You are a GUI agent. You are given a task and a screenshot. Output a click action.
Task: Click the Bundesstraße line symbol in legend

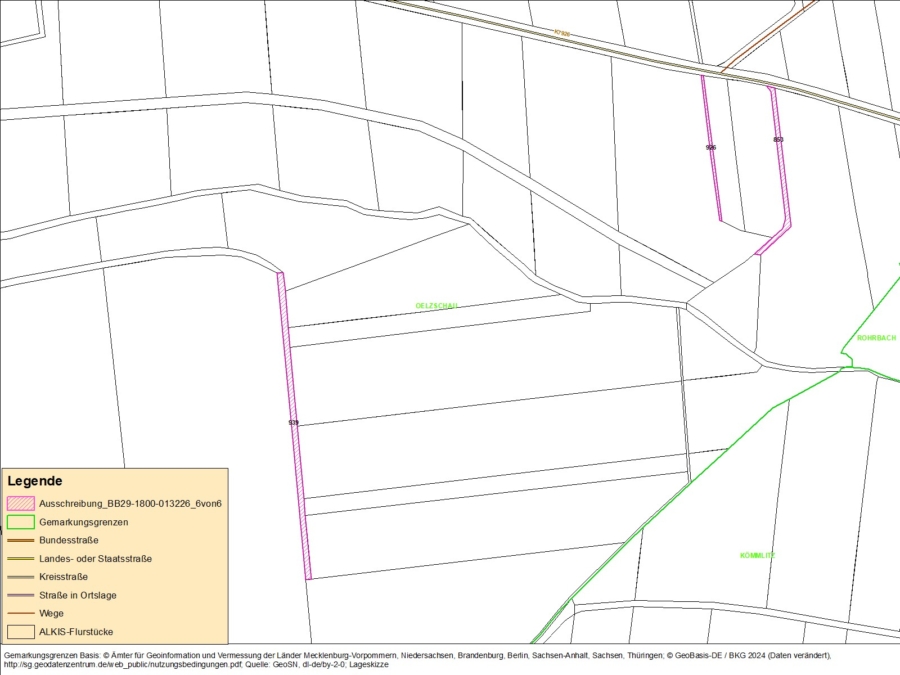[20, 540]
